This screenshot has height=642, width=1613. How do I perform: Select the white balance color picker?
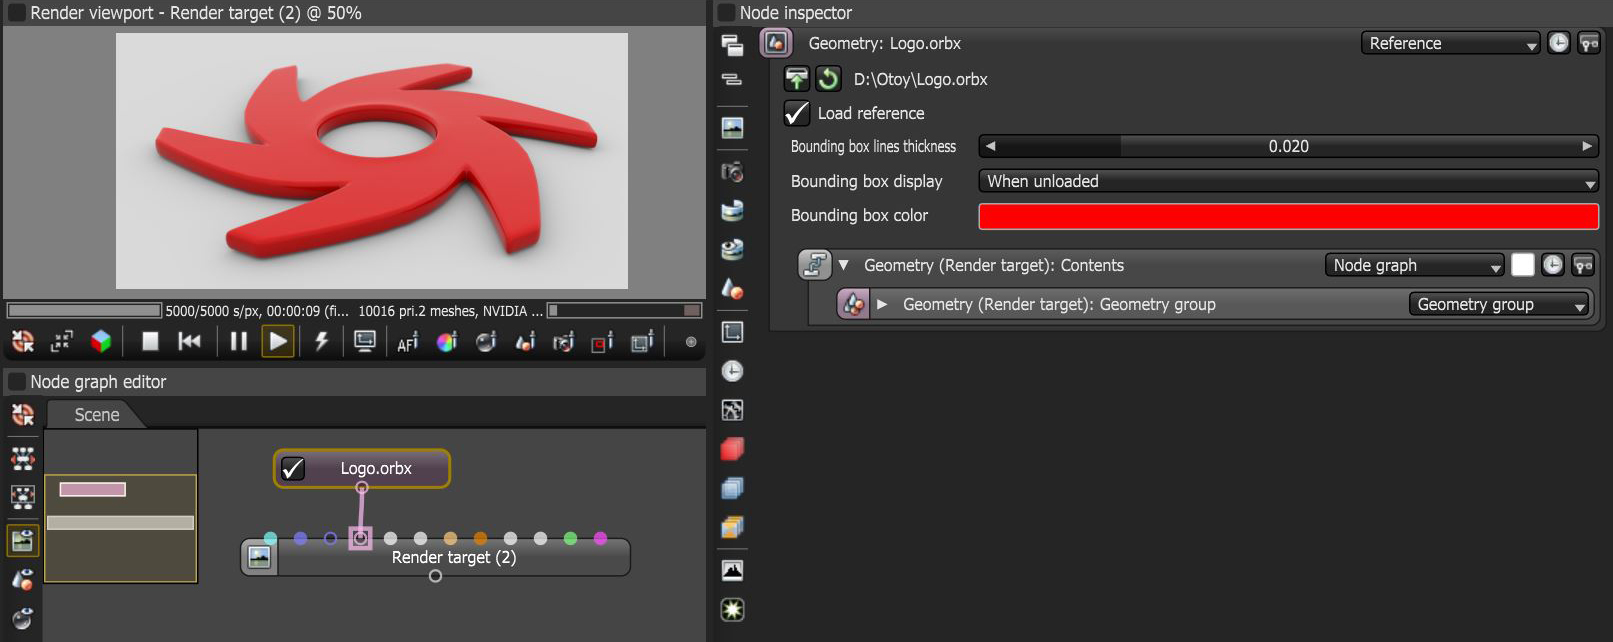[447, 342]
